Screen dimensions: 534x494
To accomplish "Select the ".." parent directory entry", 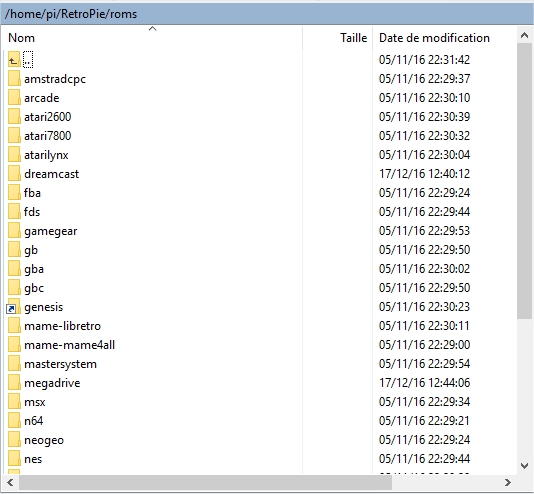I will tap(28, 60).
